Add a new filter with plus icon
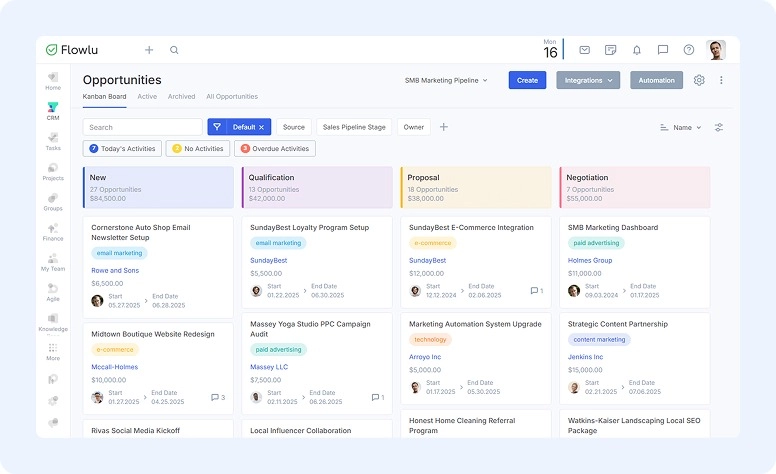Viewport: 776px width, 474px height. tap(444, 127)
